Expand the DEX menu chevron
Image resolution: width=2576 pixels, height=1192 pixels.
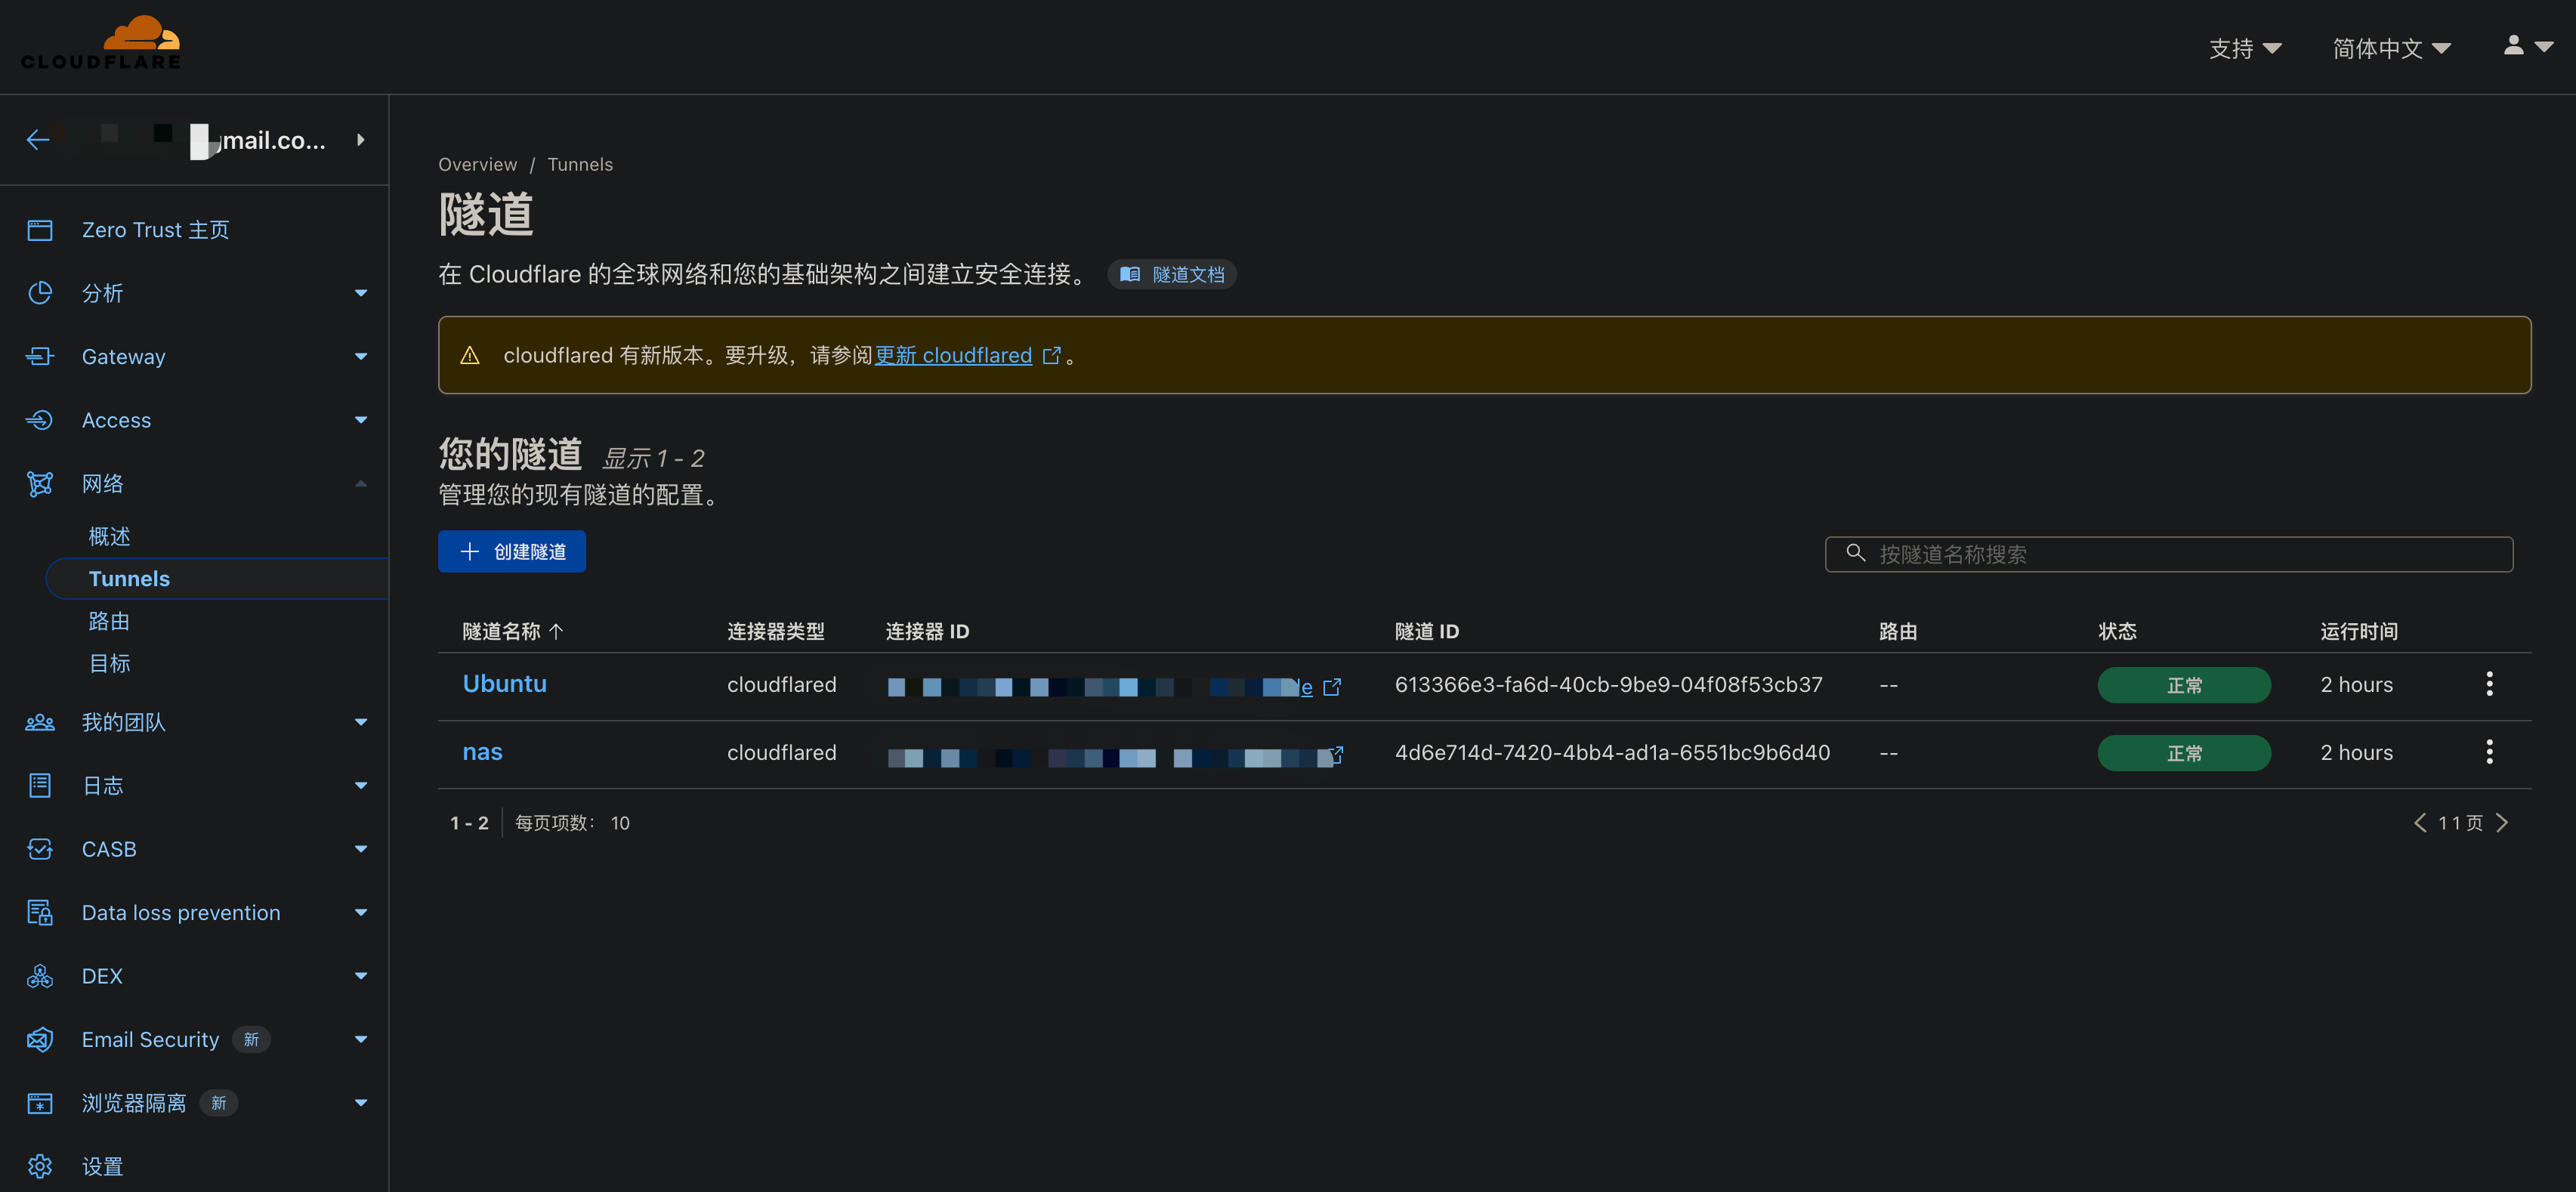(361, 976)
